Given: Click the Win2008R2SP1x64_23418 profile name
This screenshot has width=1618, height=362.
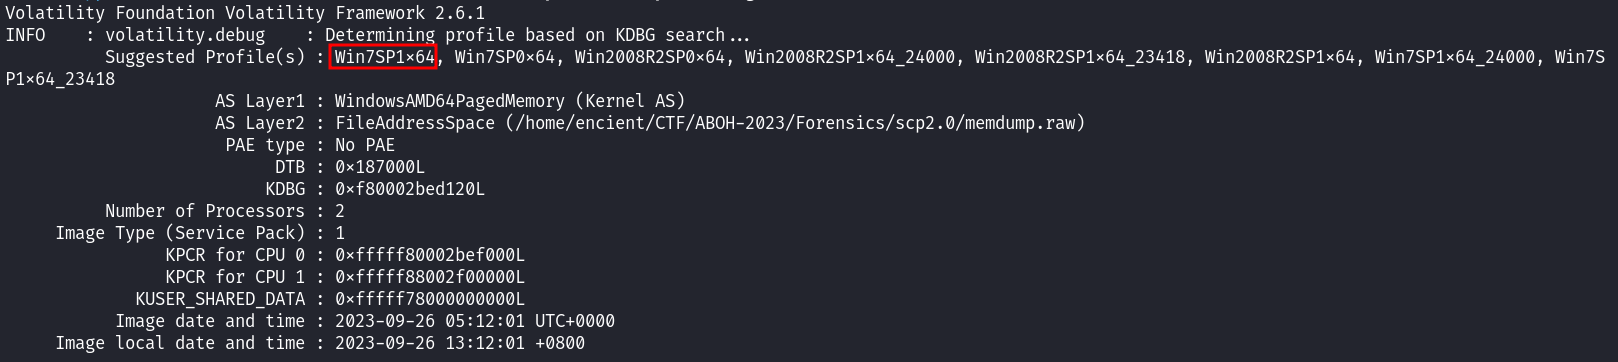Looking at the screenshot, I should (1080, 57).
